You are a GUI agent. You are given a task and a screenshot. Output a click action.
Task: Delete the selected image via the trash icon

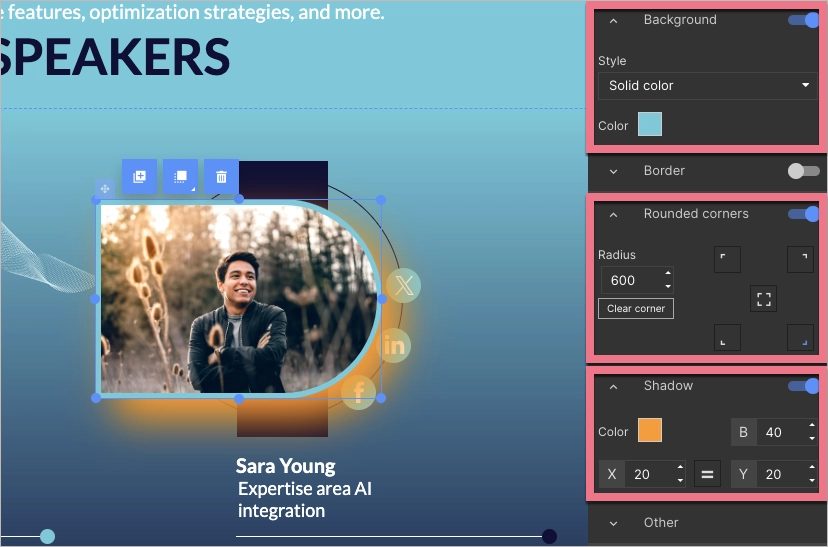(x=221, y=177)
